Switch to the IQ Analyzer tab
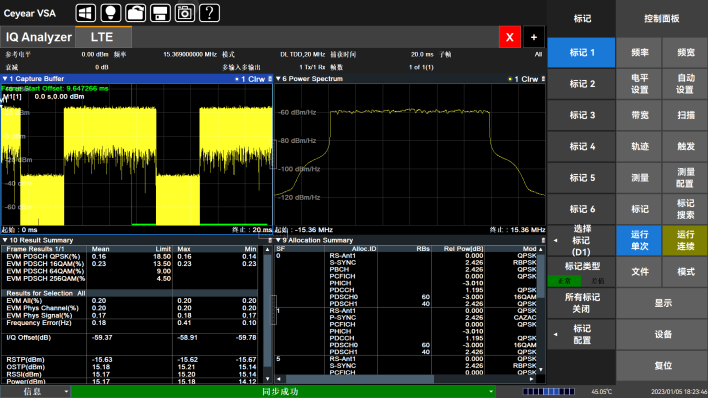This screenshot has width=708, height=398. [x=38, y=37]
